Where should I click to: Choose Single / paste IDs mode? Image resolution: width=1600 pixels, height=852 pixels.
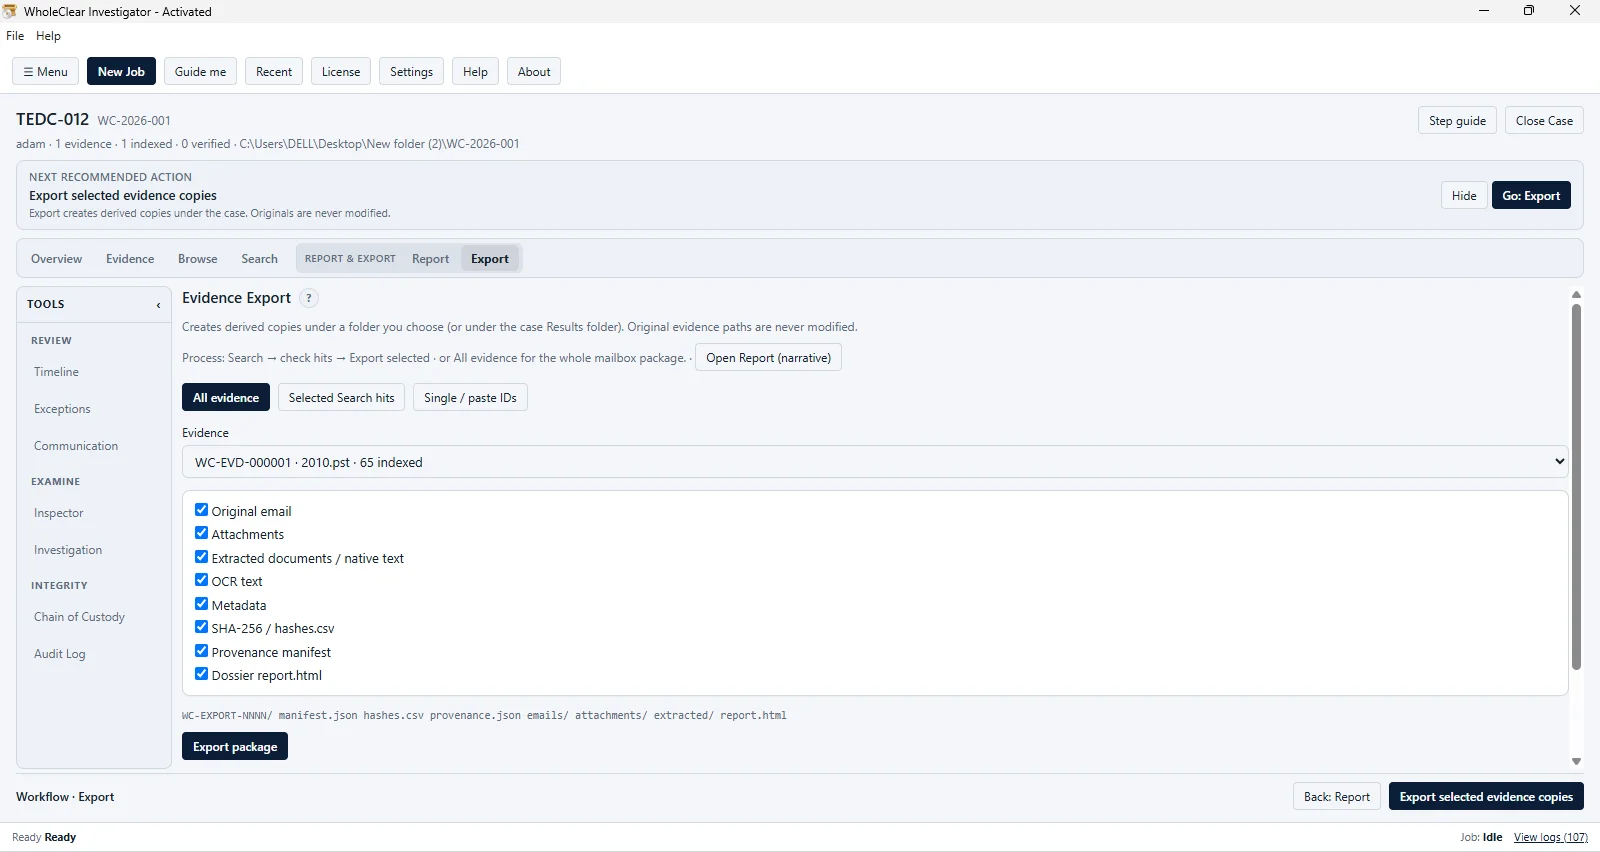tap(470, 398)
